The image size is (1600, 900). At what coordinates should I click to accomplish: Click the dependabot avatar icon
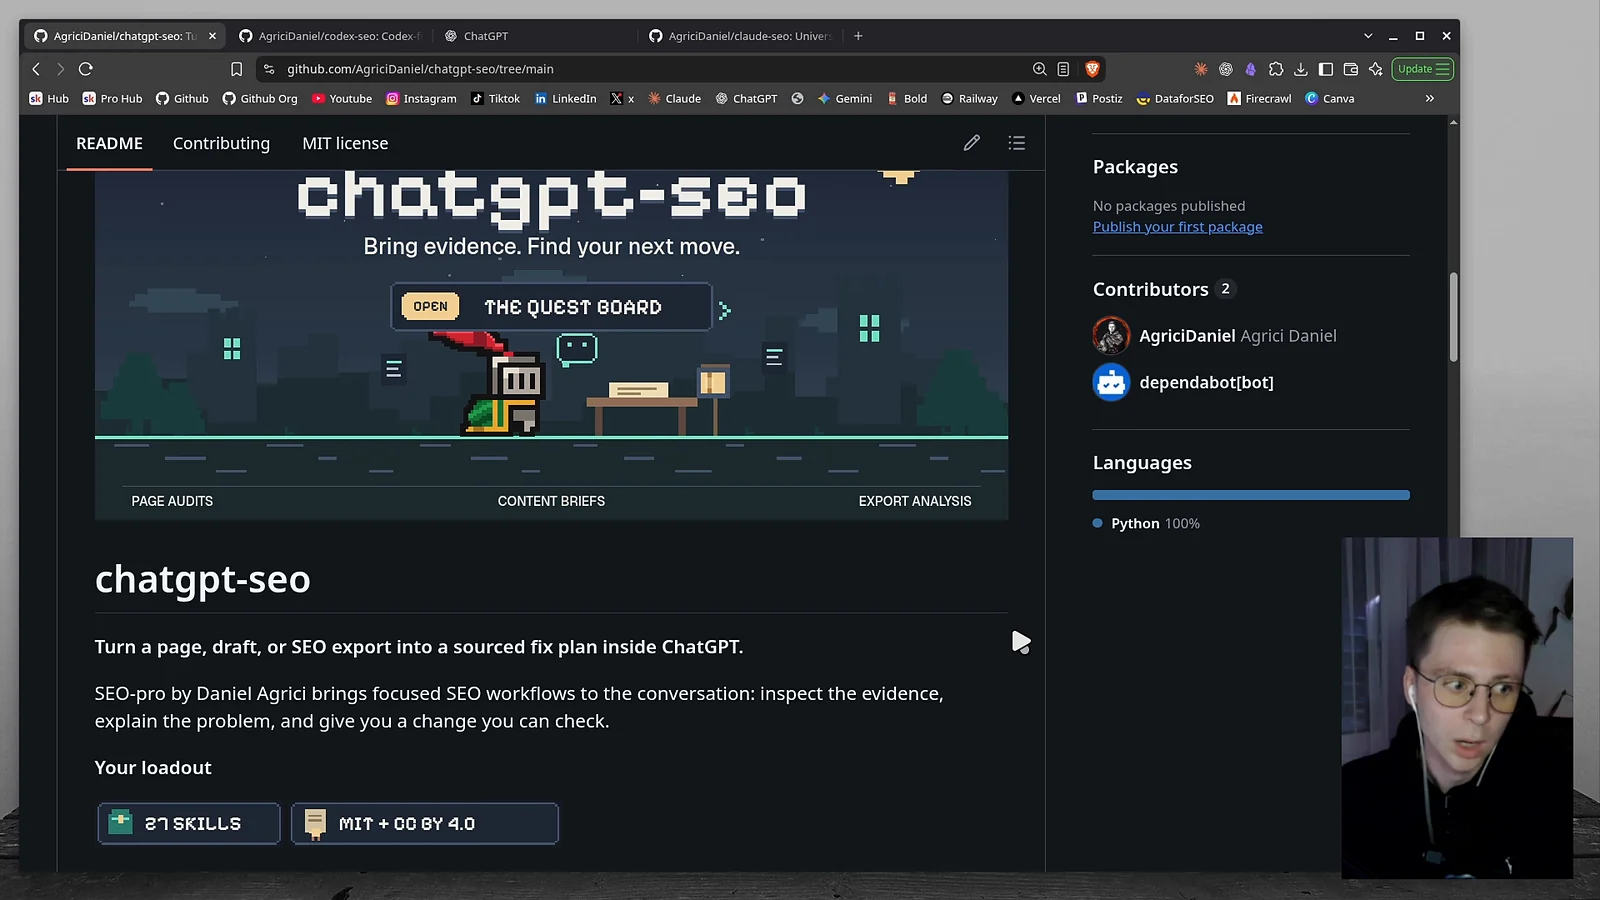[x=1111, y=382]
